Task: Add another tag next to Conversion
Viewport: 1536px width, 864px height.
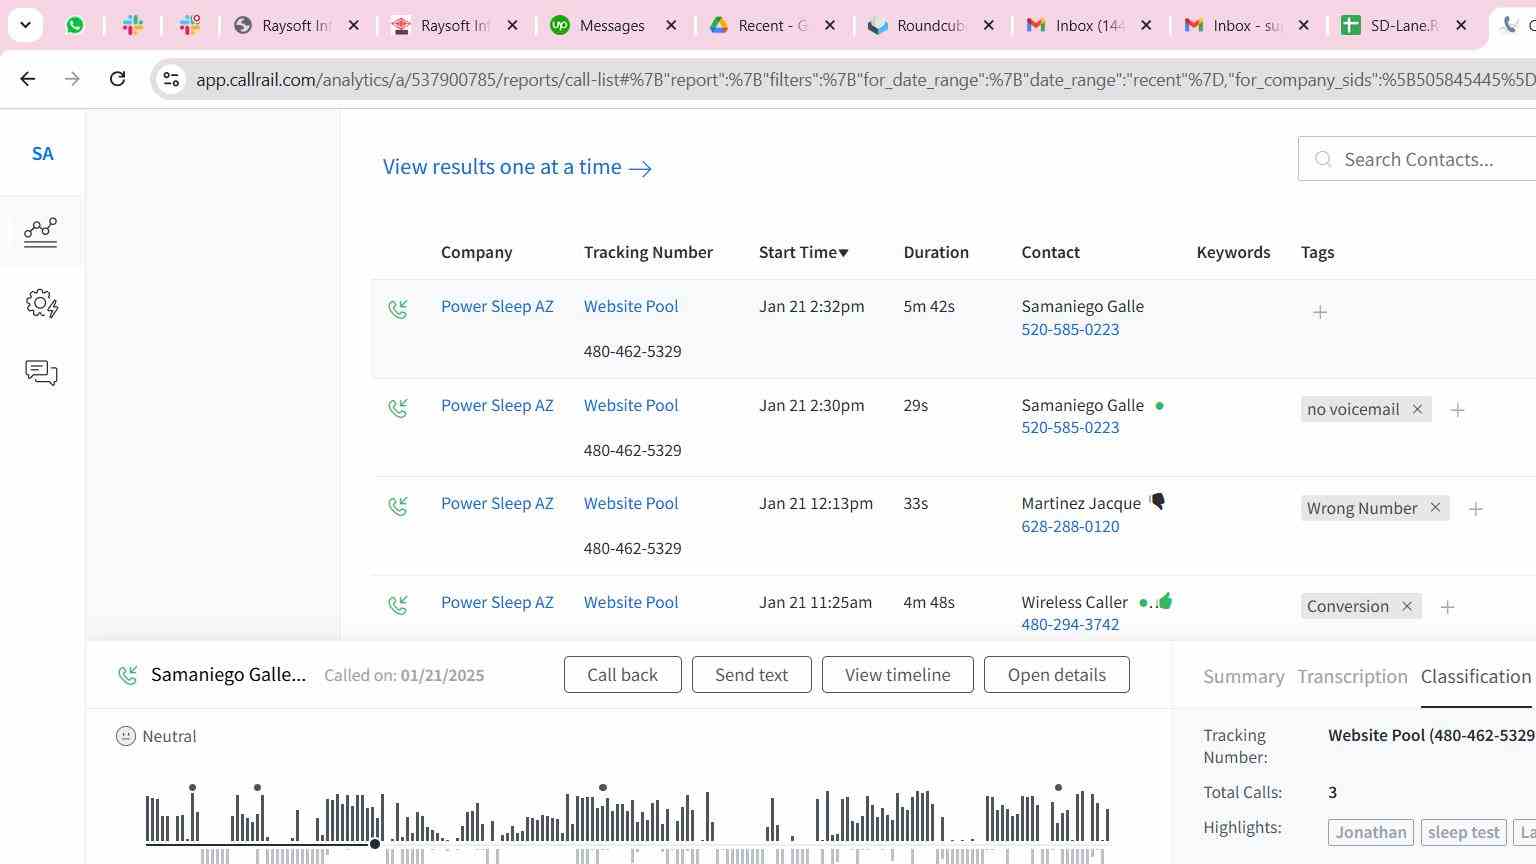Action: pyautogui.click(x=1447, y=607)
